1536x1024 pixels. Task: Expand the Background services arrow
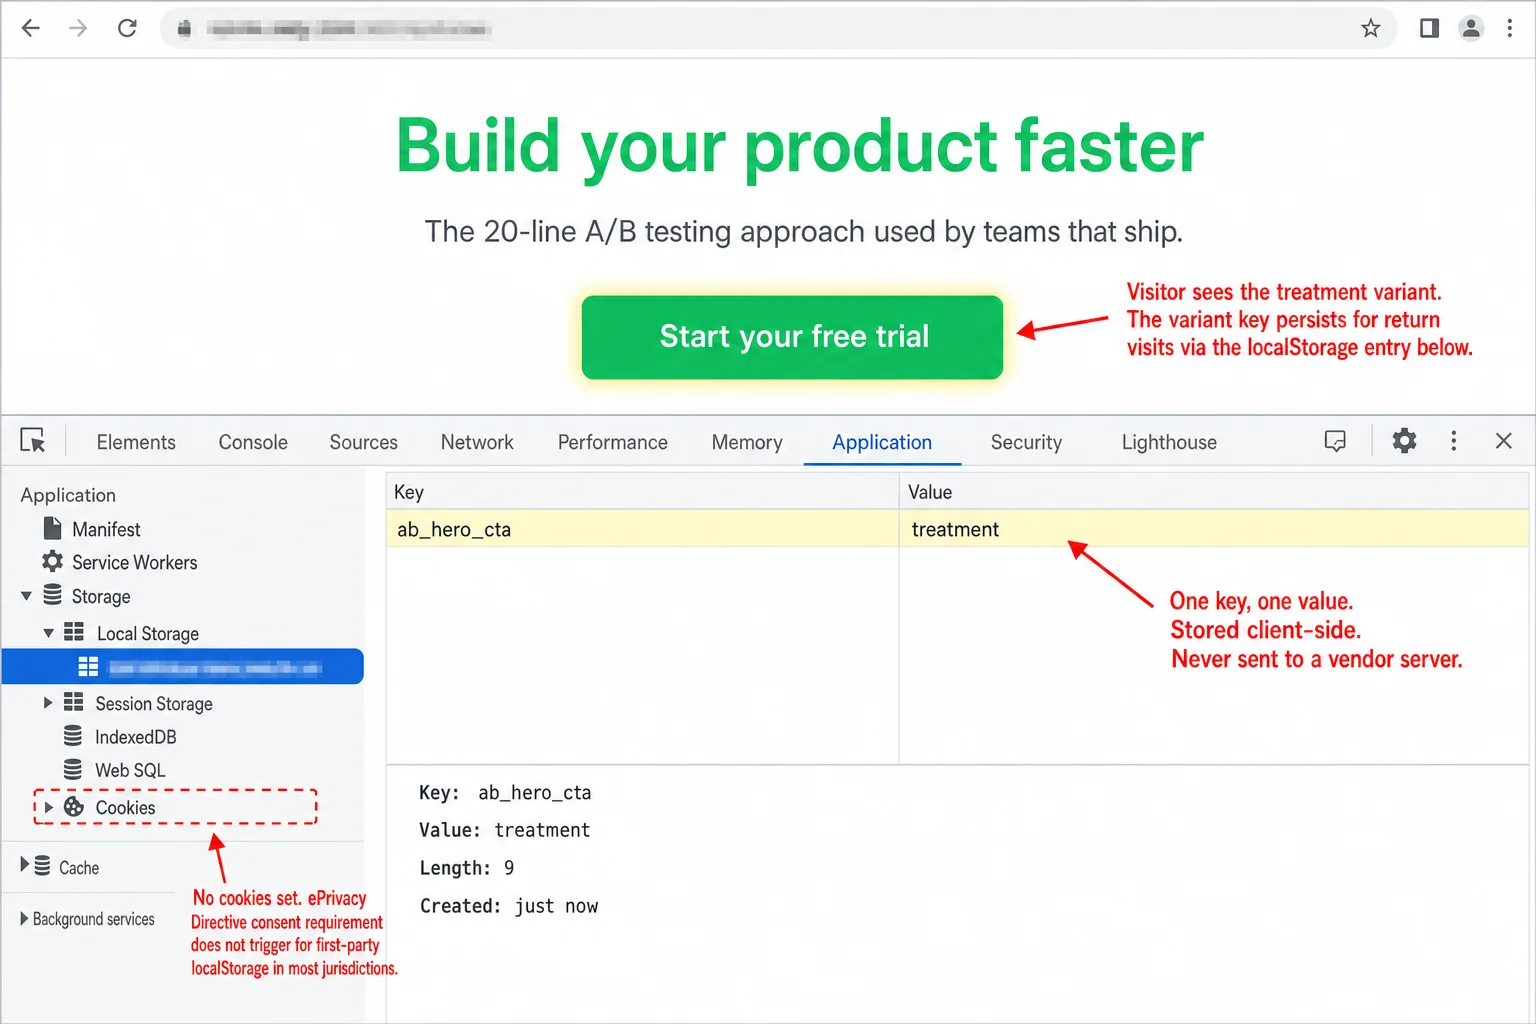(24, 918)
